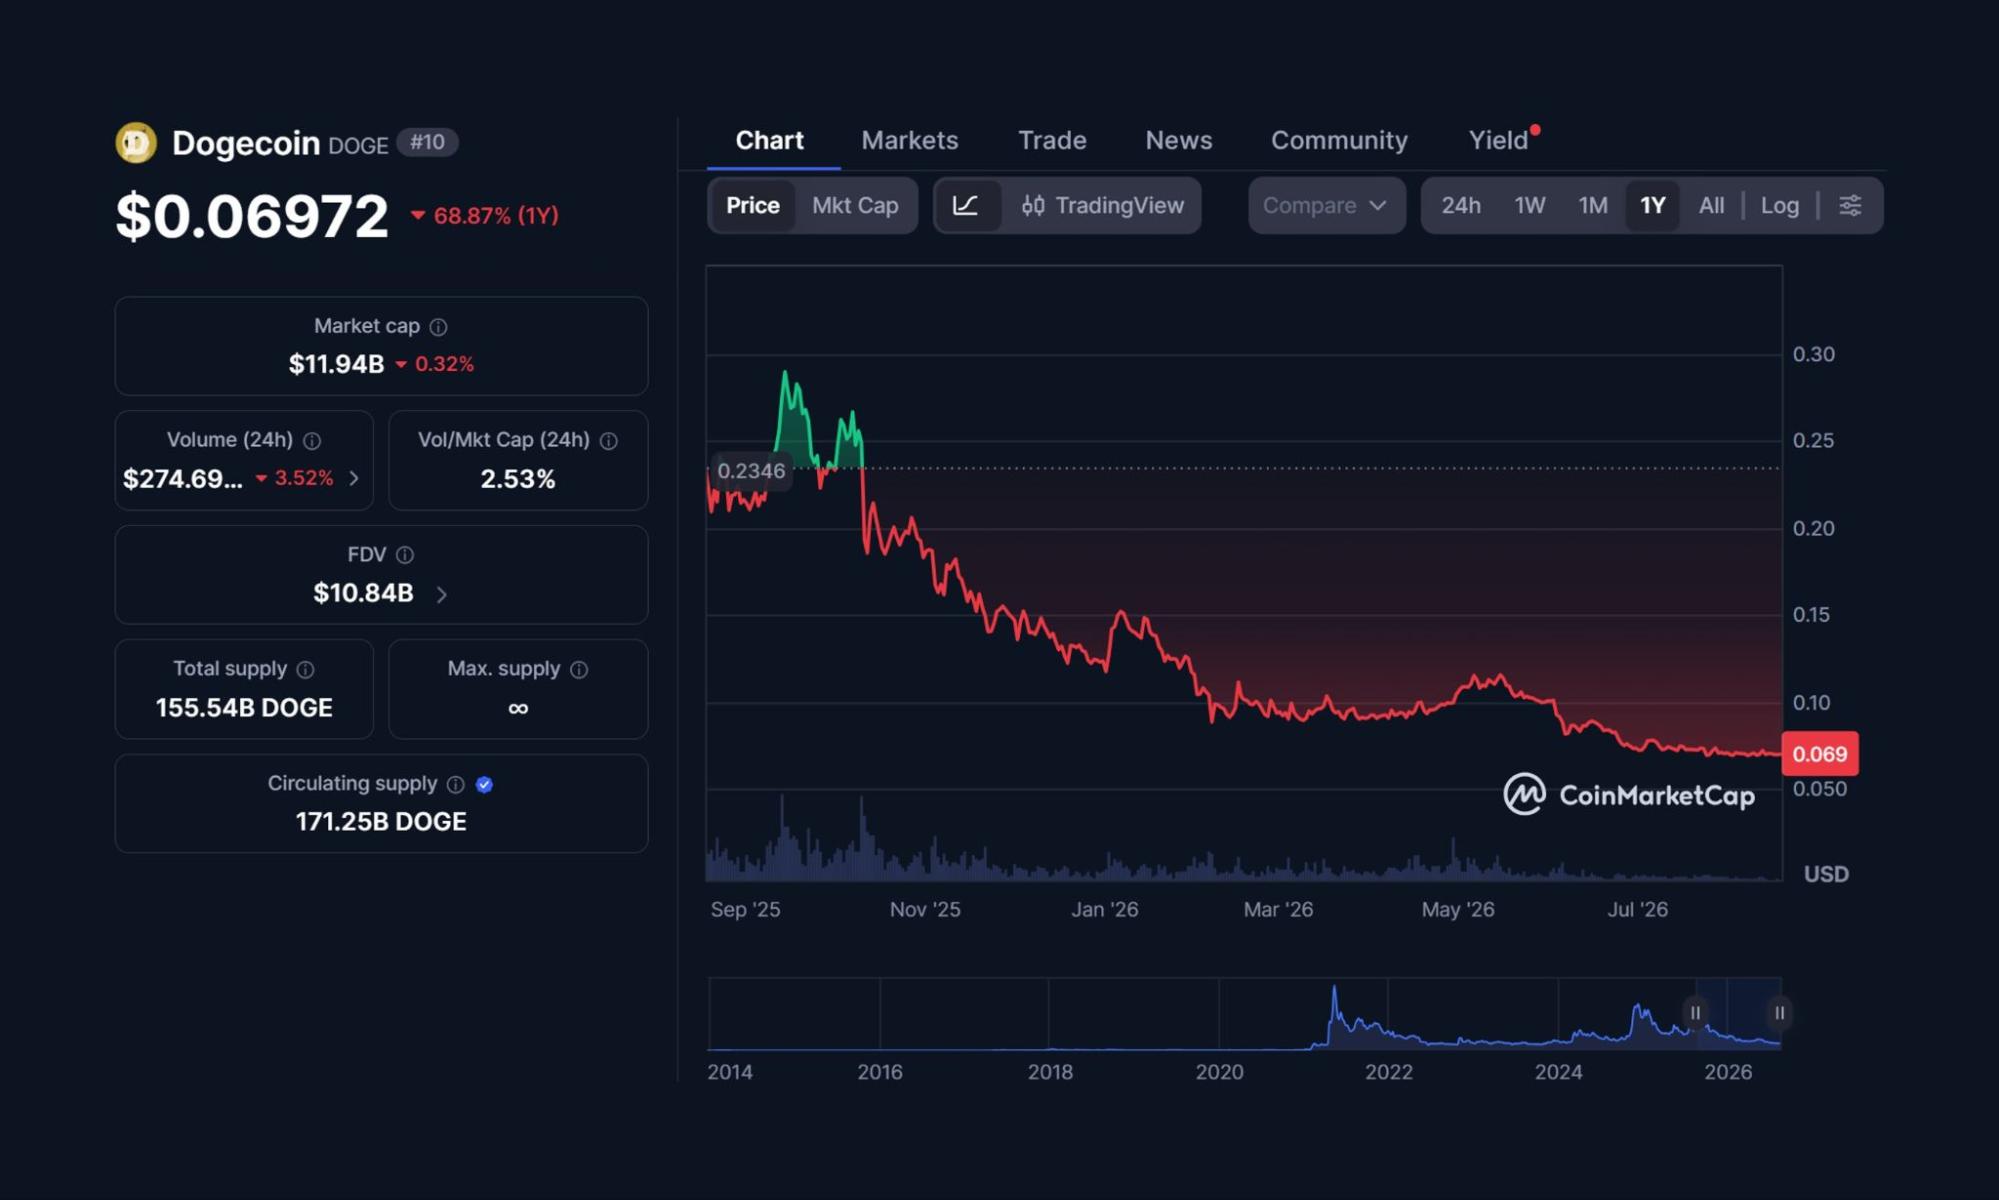Image resolution: width=1999 pixels, height=1200 pixels.
Task: Click Vol/Mkt Cap (24h) info icon
Action: point(608,441)
